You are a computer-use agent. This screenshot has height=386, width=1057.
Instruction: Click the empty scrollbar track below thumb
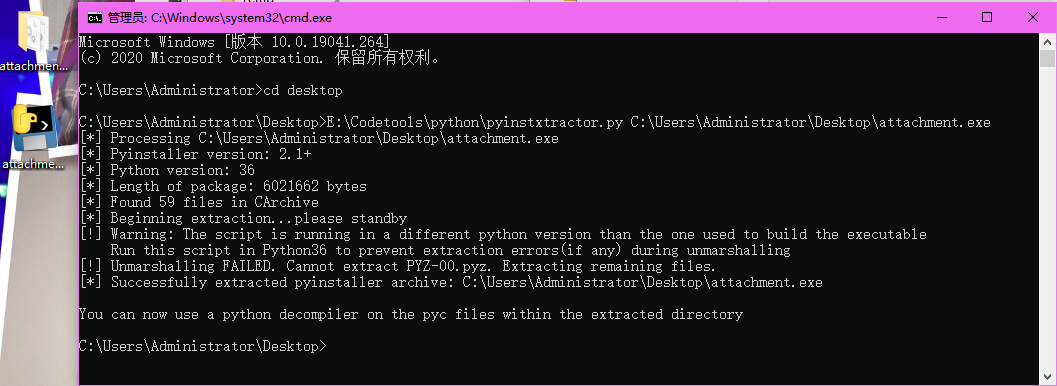[1046, 222]
